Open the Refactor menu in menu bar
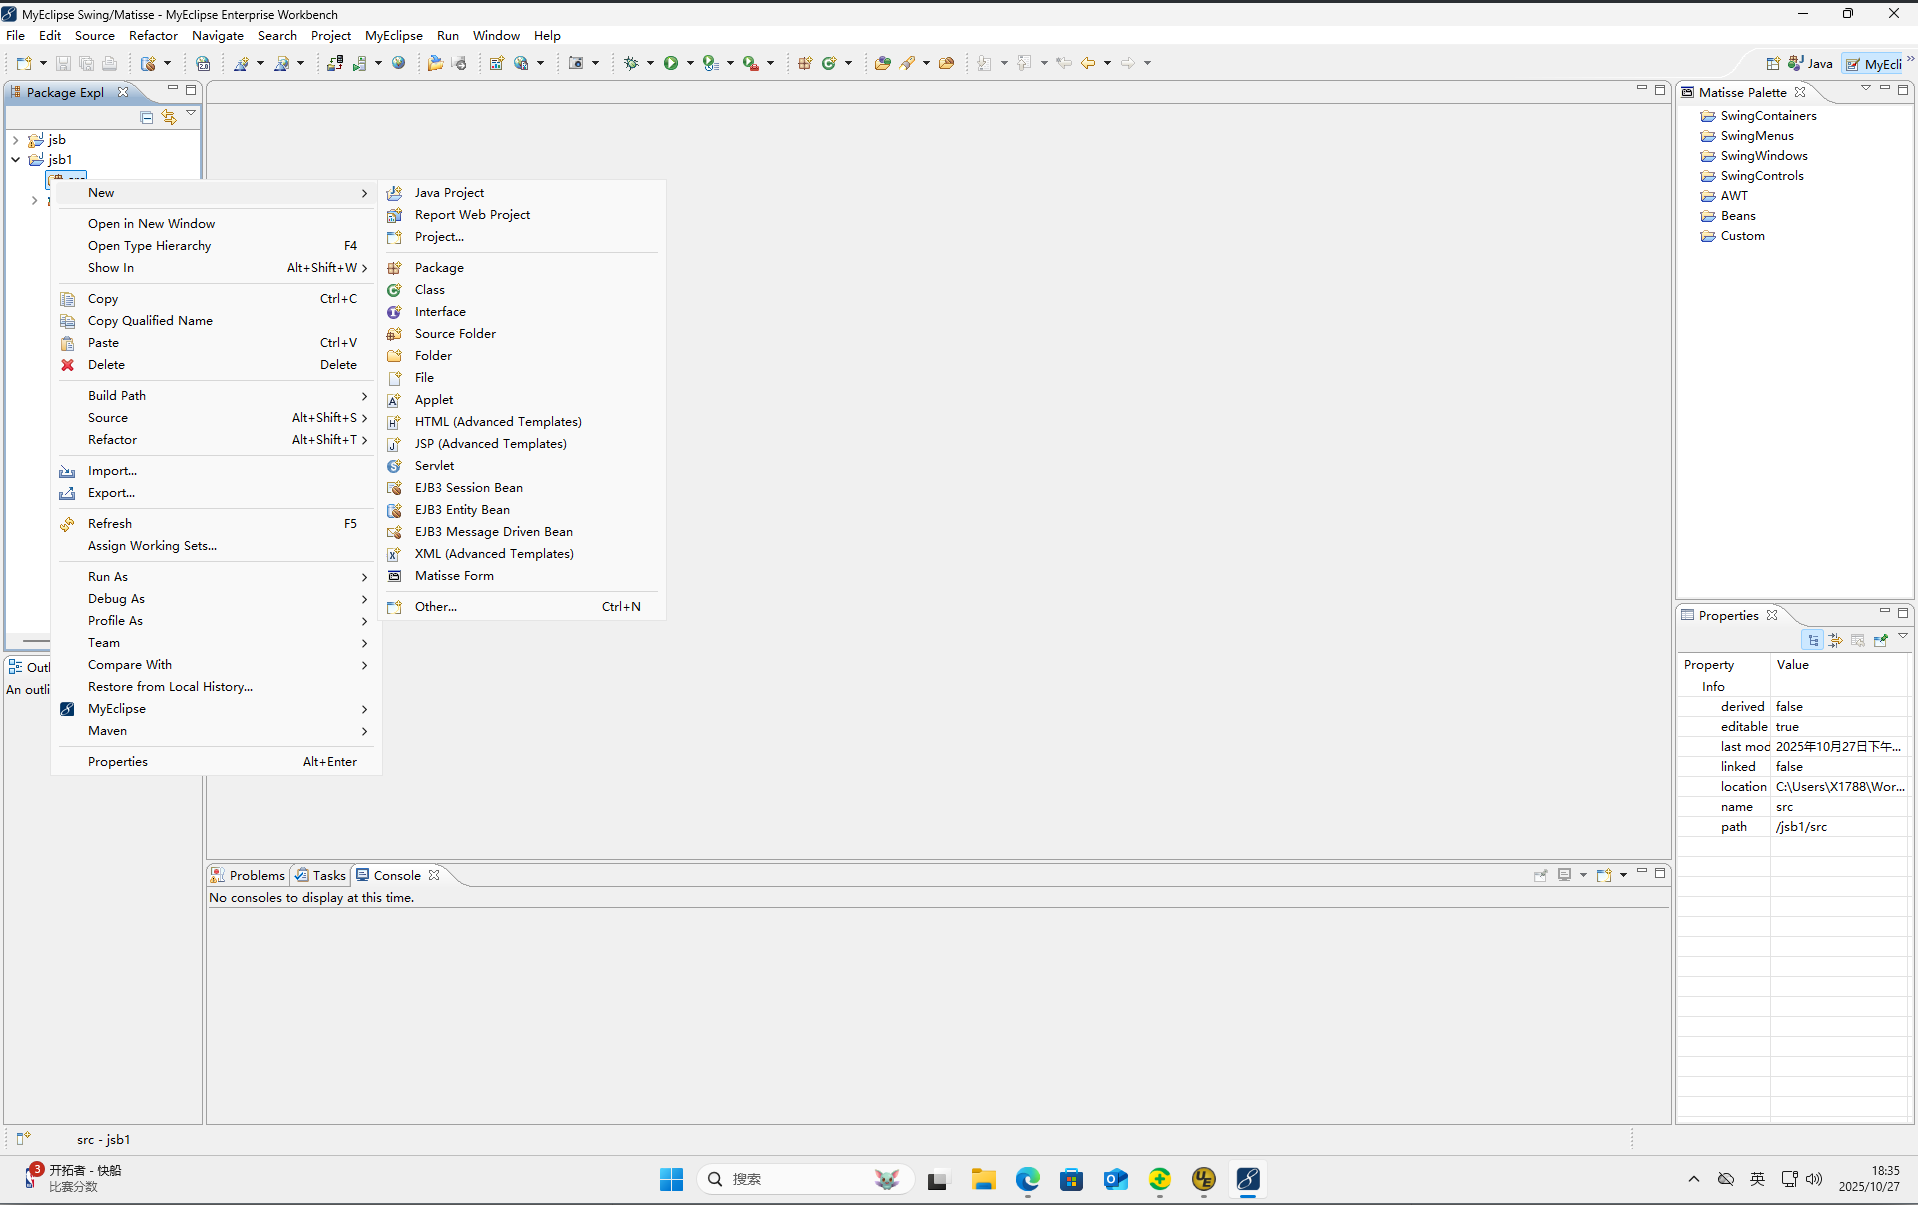Viewport: 1918px width, 1205px height. point(153,35)
